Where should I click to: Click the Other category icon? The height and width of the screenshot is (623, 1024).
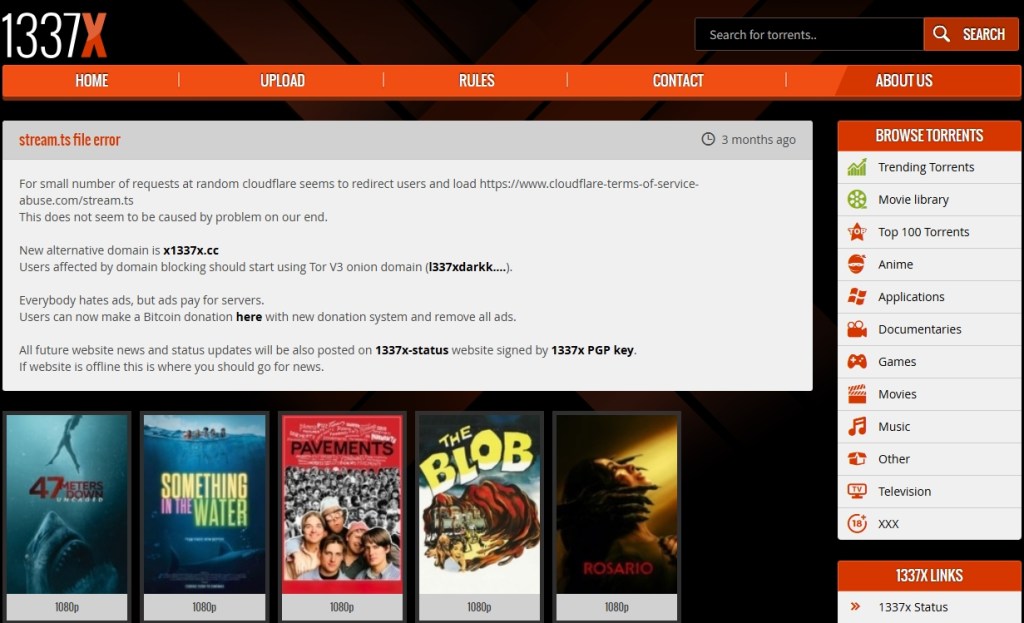click(856, 458)
